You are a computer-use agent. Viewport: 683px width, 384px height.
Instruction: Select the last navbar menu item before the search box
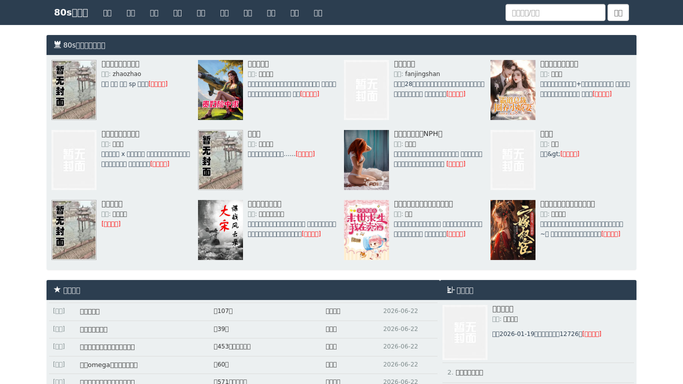(318, 13)
